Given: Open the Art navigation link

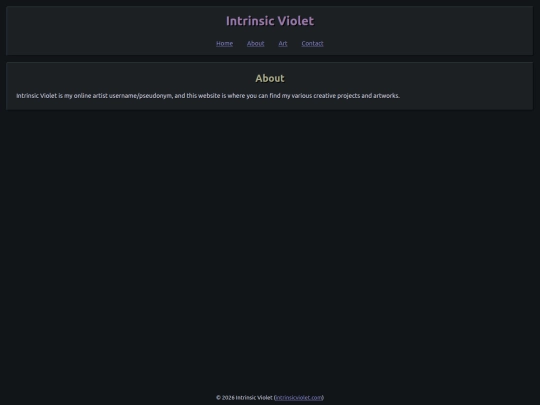Looking at the screenshot, I should tap(282, 43).
